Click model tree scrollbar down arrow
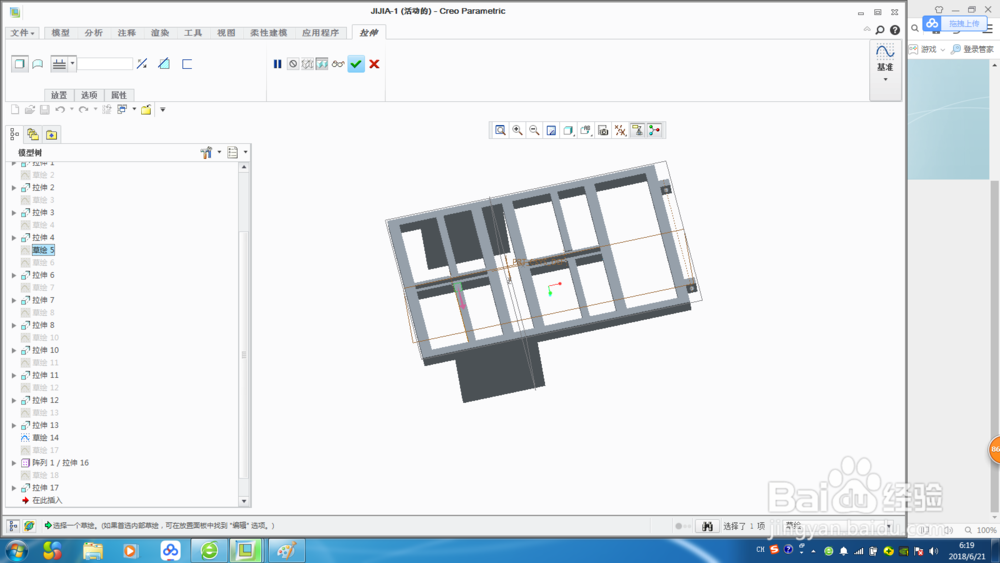The image size is (1000, 563). point(244,501)
